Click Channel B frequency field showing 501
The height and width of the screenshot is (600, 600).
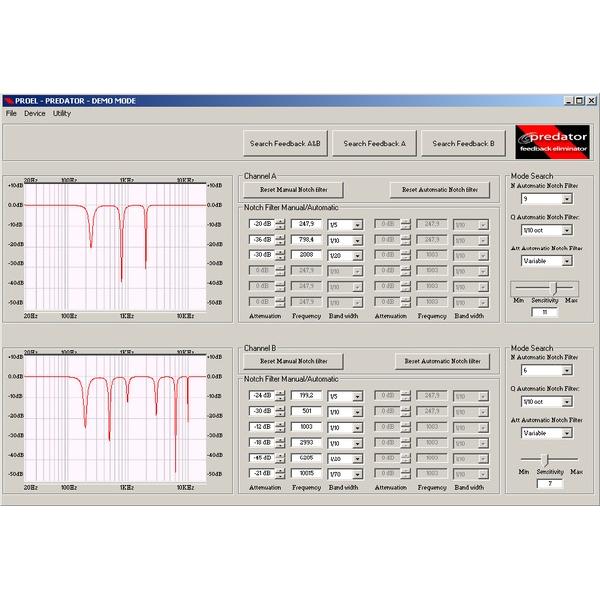coord(305,411)
